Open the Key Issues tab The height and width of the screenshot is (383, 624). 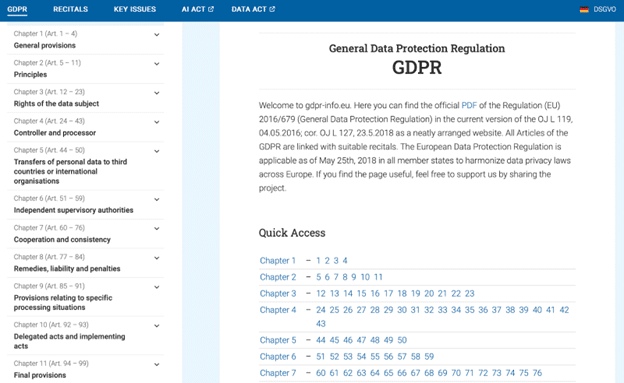click(135, 9)
